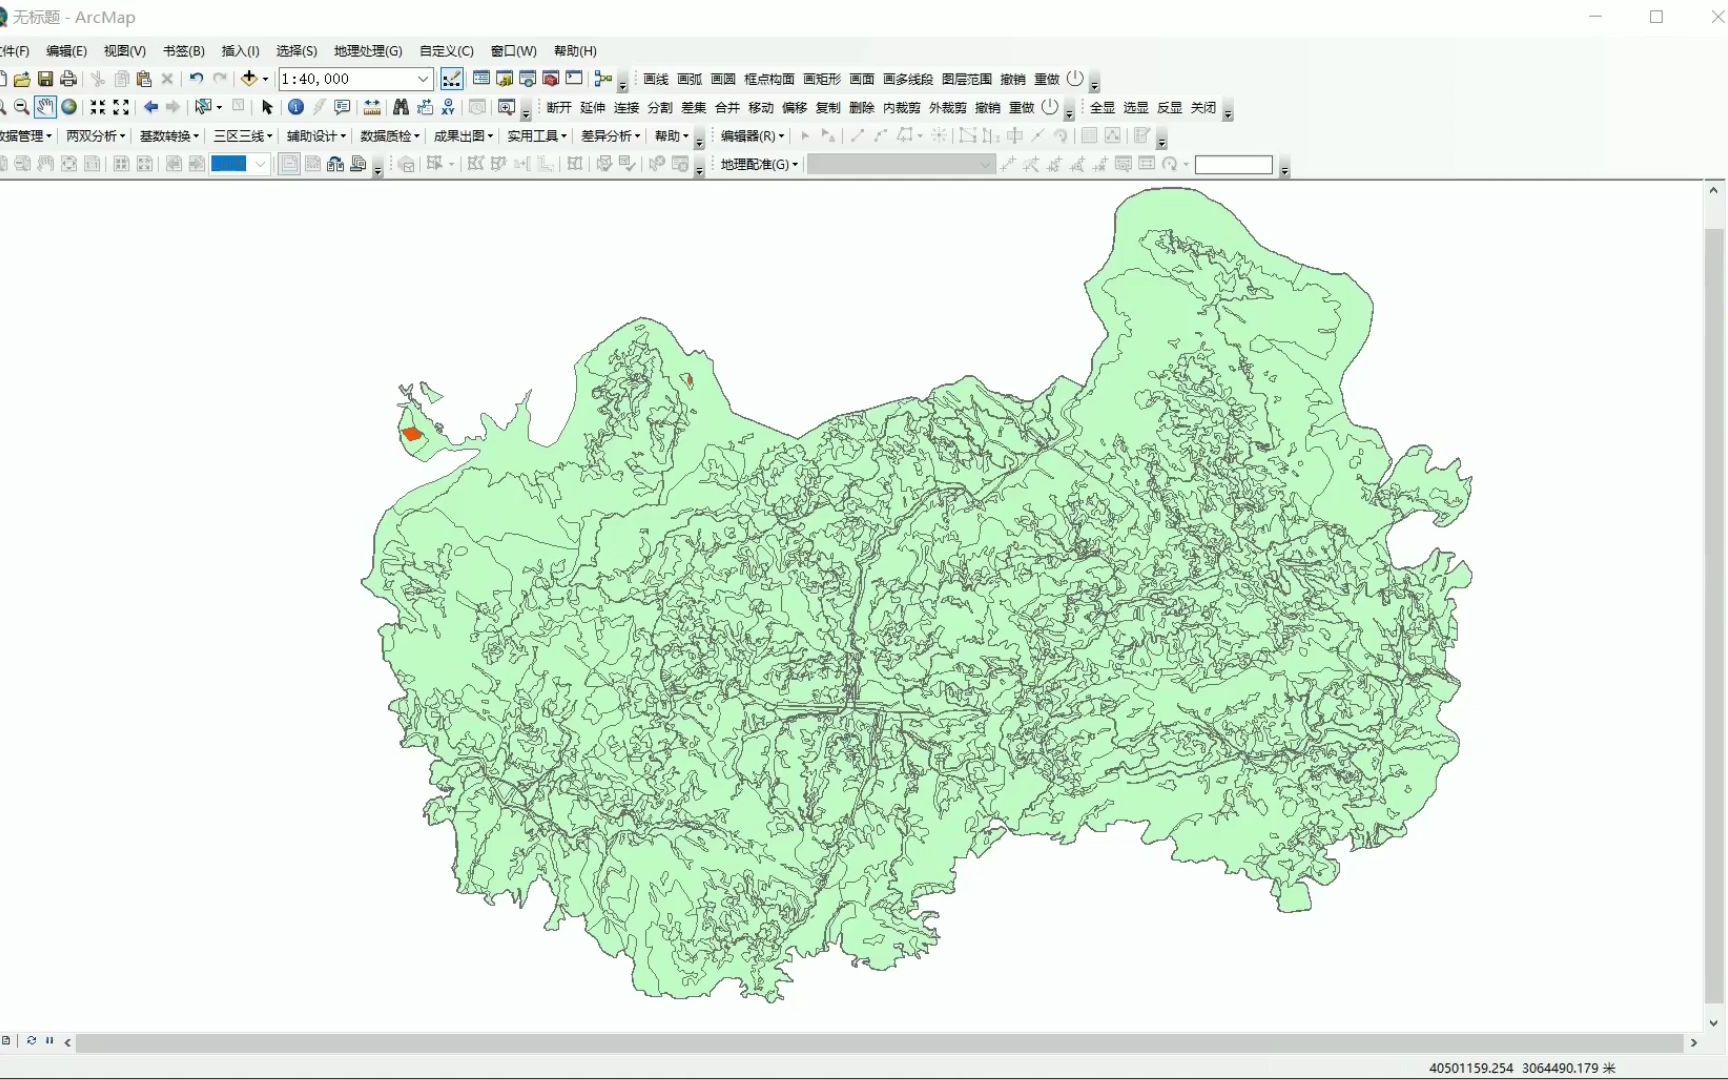Screen dimensions: 1728x1080
Task: Launch the ModelBuilder icon
Action: coord(603,78)
